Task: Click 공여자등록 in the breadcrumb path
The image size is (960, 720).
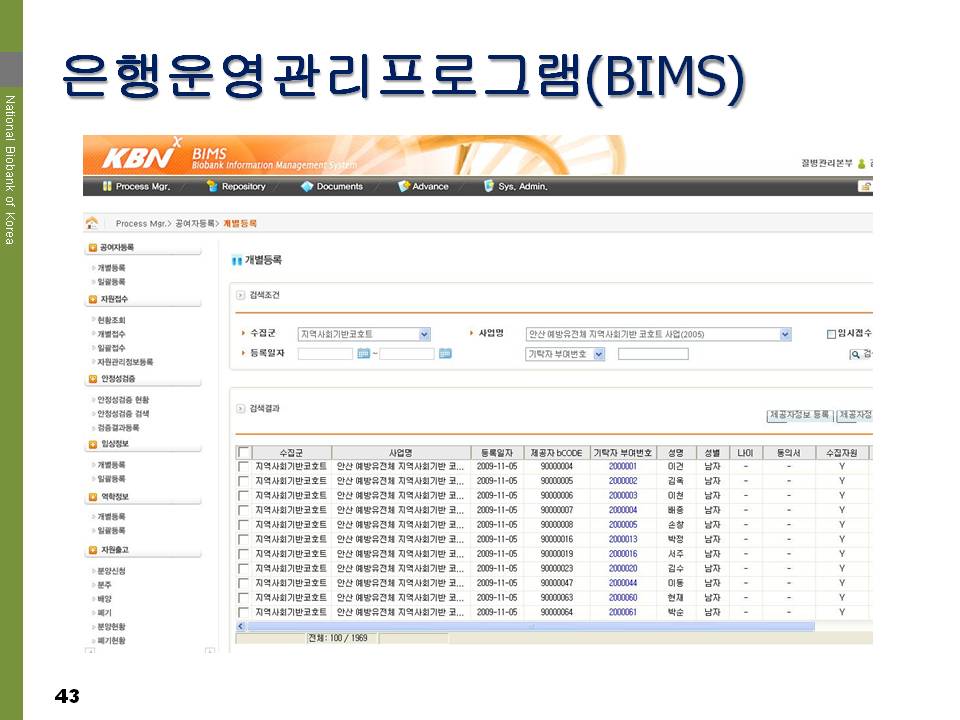Action: 195,223
